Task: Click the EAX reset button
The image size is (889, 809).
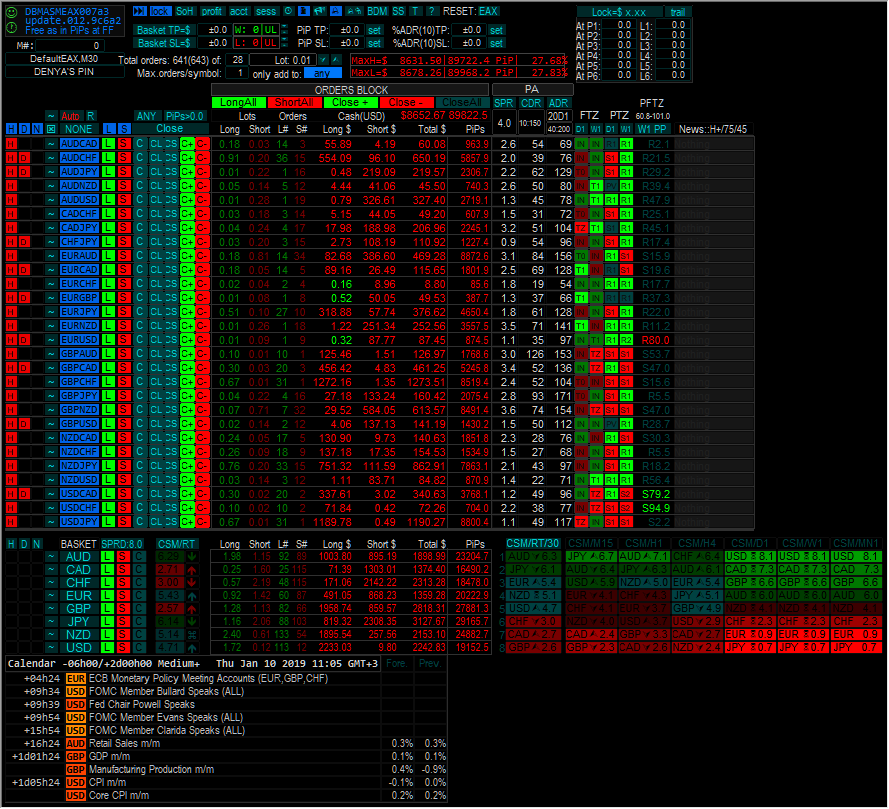Action: click(488, 11)
